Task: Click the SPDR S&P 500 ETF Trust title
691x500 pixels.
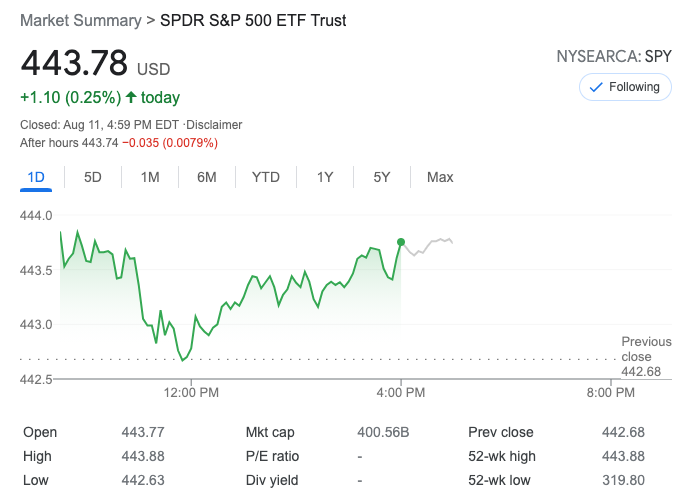Action: click(x=253, y=20)
